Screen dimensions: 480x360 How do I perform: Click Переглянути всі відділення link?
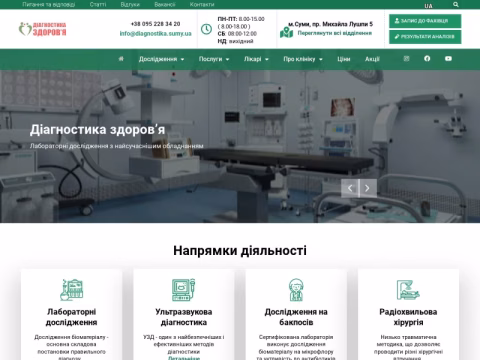[x=335, y=33]
